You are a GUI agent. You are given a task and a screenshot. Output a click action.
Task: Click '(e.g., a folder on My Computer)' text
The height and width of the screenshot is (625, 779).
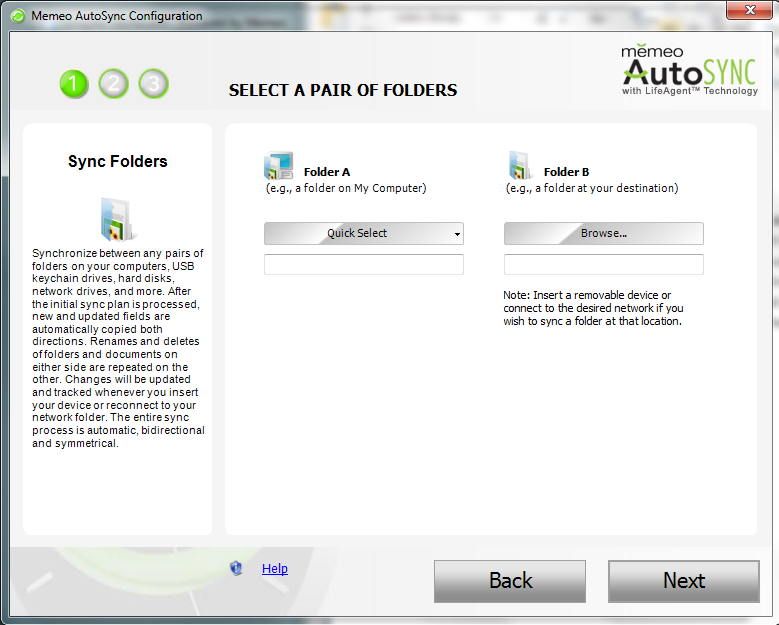(x=346, y=188)
